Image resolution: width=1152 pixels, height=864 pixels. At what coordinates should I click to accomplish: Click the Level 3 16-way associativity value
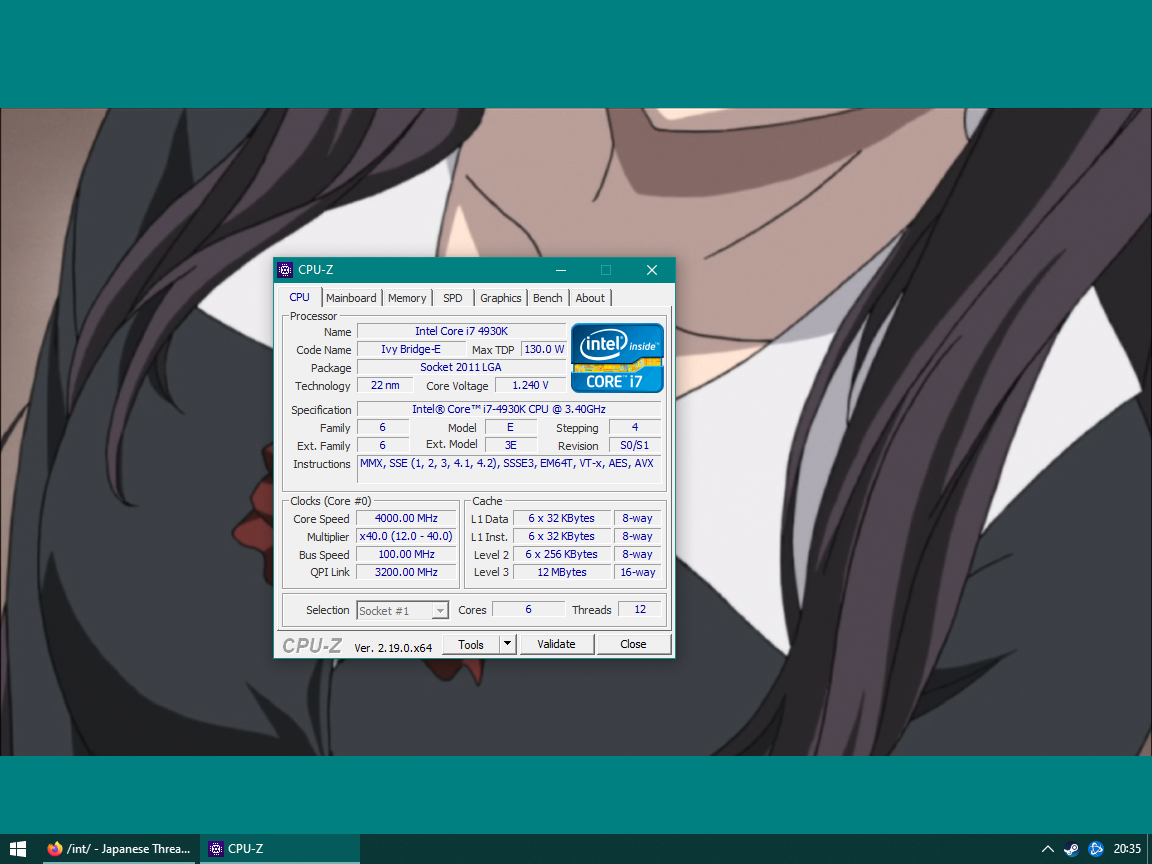pos(638,572)
